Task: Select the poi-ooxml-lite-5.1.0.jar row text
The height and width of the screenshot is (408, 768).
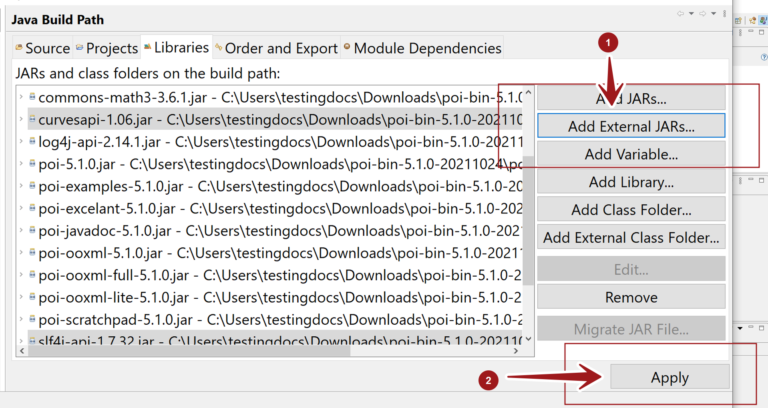Action: point(280,297)
